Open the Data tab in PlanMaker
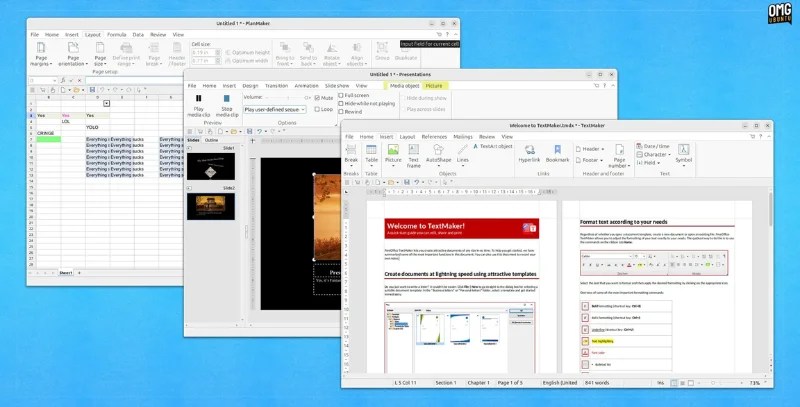This screenshot has width=800, height=407. tap(138, 35)
